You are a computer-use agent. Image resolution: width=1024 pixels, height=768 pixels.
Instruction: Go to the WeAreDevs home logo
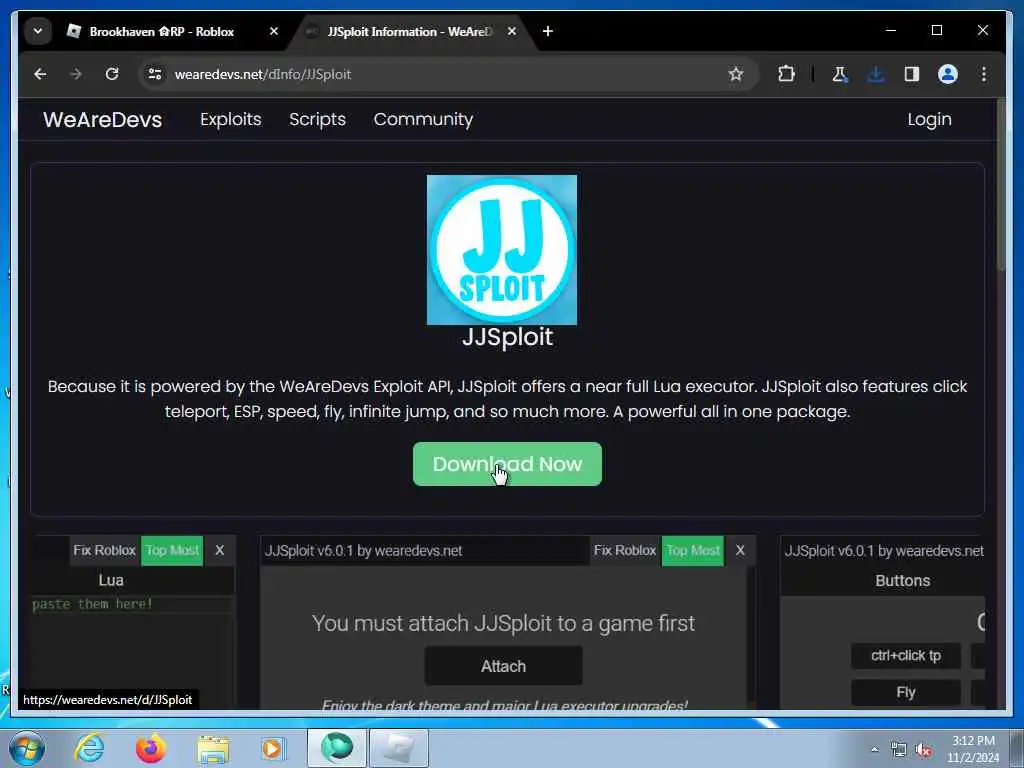pos(103,120)
